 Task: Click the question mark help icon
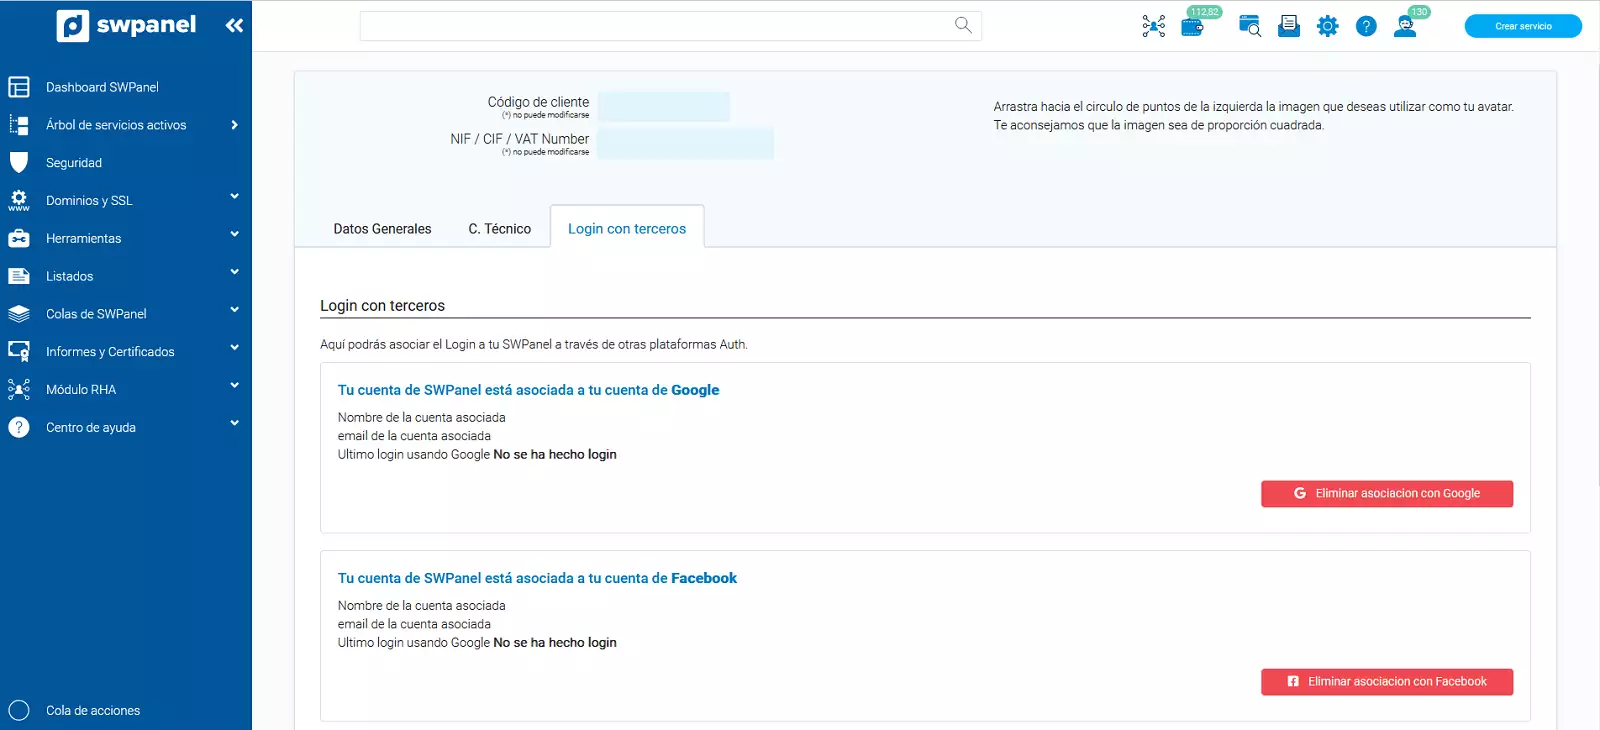[1366, 26]
